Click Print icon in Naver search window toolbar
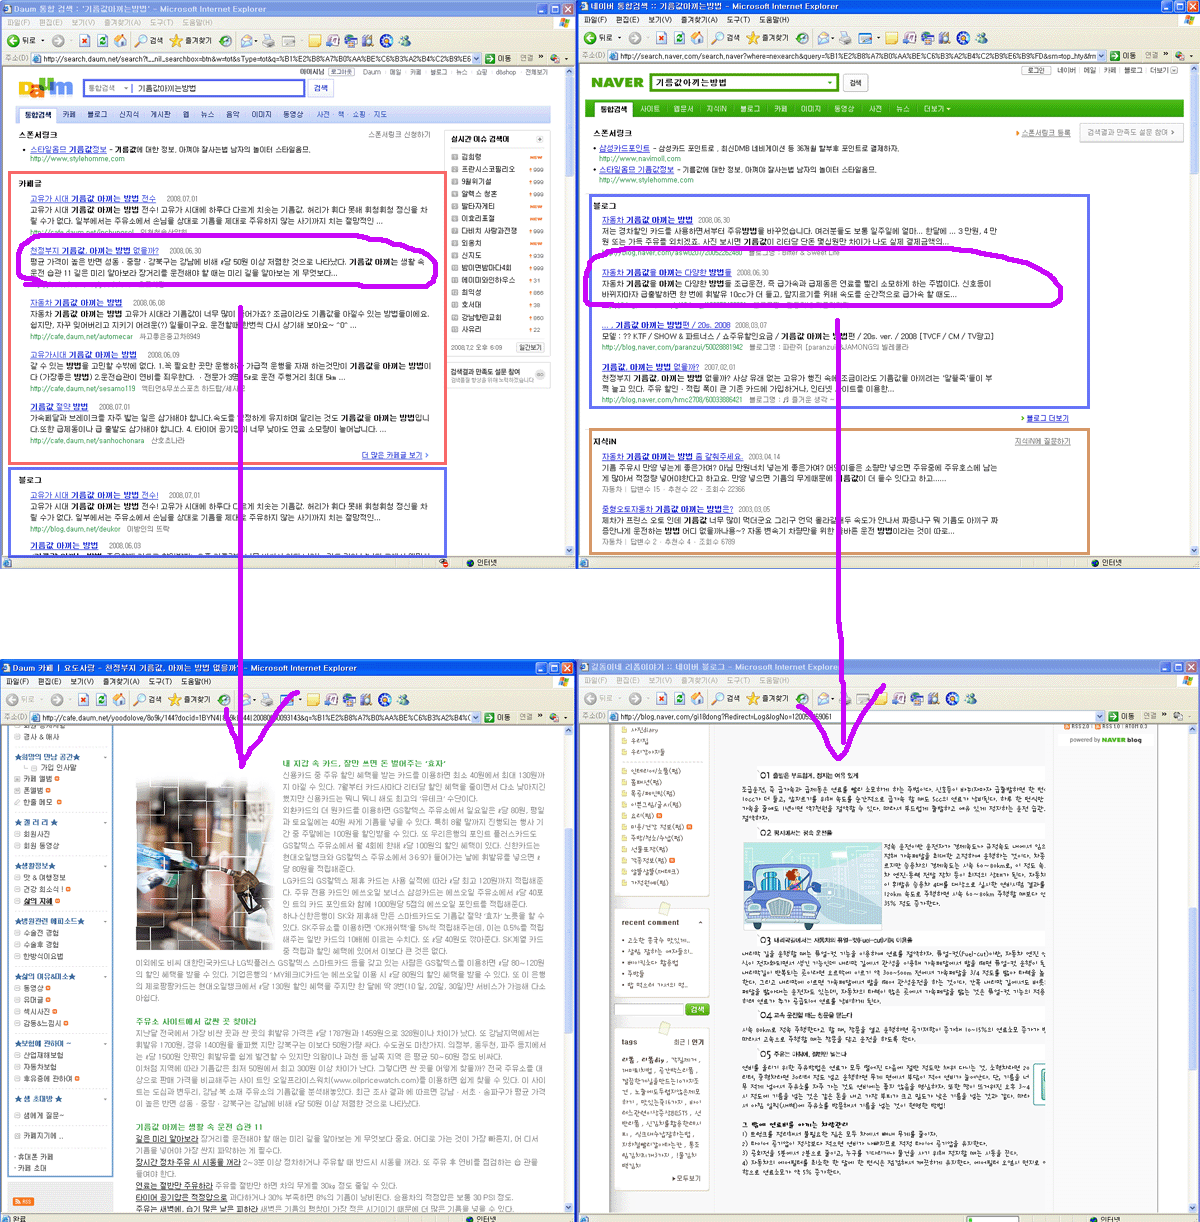The height and width of the screenshot is (1222, 1200). (845, 38)
